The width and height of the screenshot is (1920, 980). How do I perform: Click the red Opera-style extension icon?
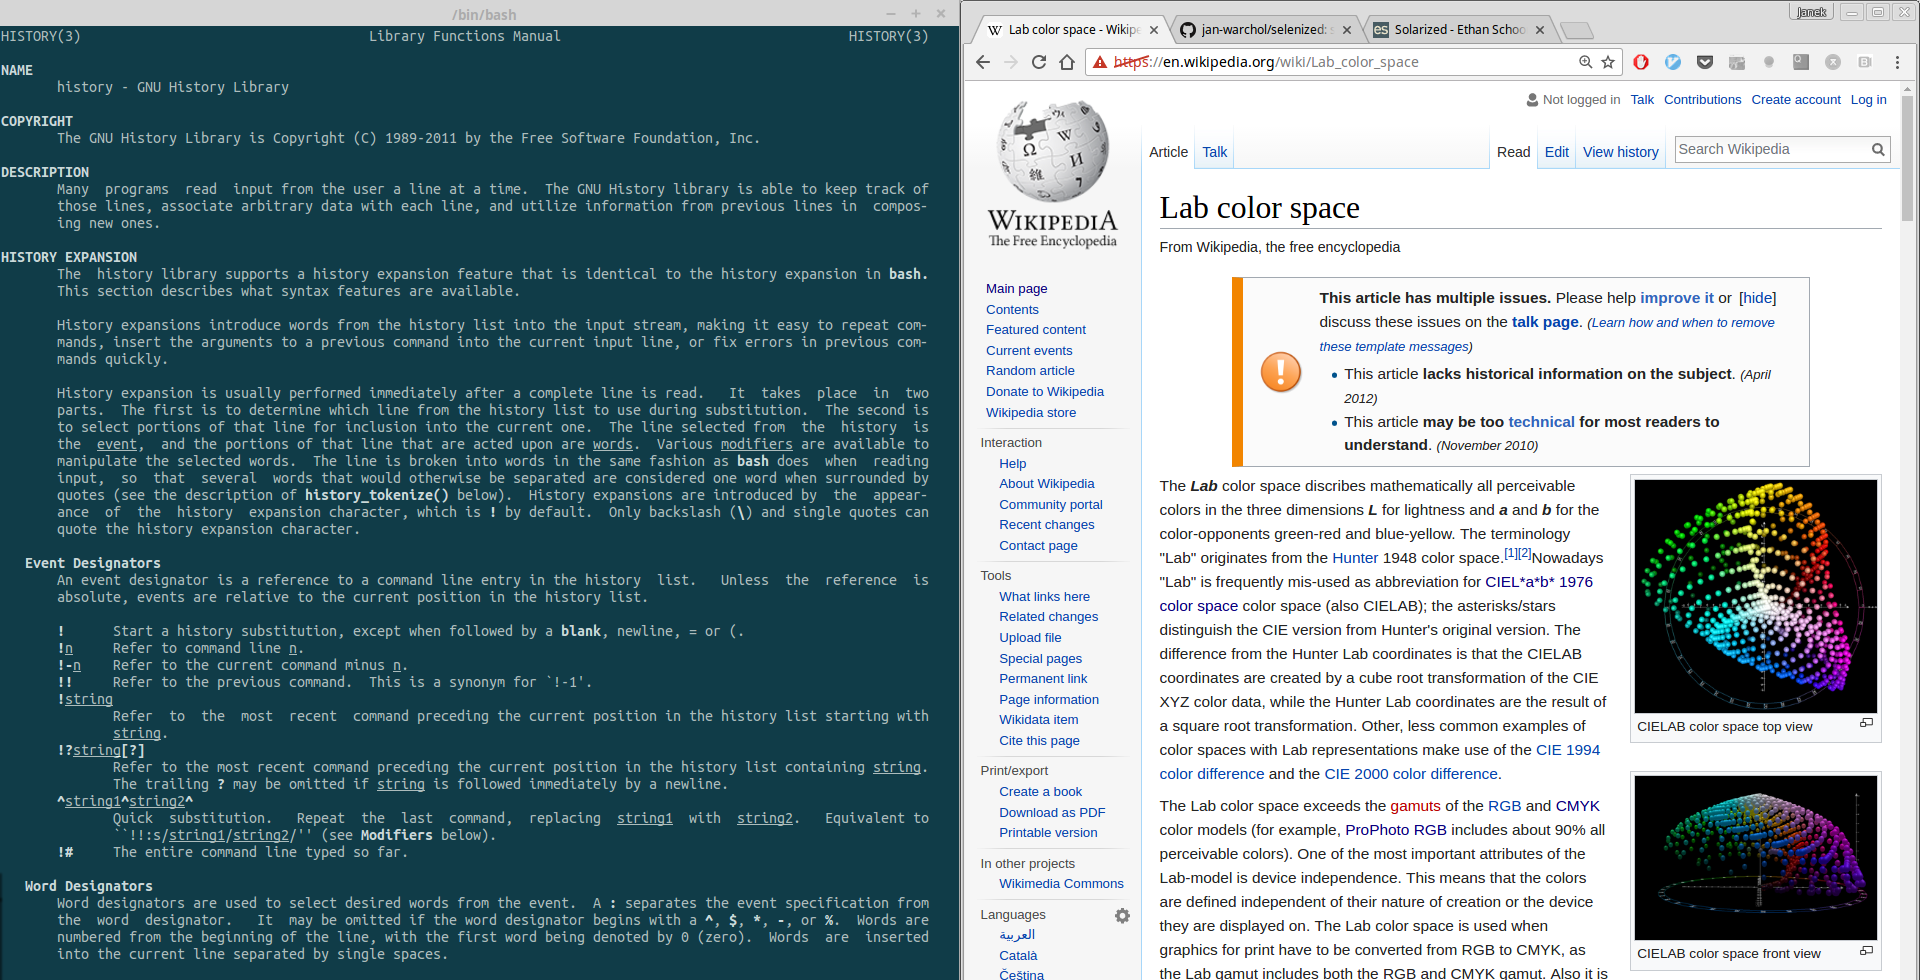pos(1641,62)
